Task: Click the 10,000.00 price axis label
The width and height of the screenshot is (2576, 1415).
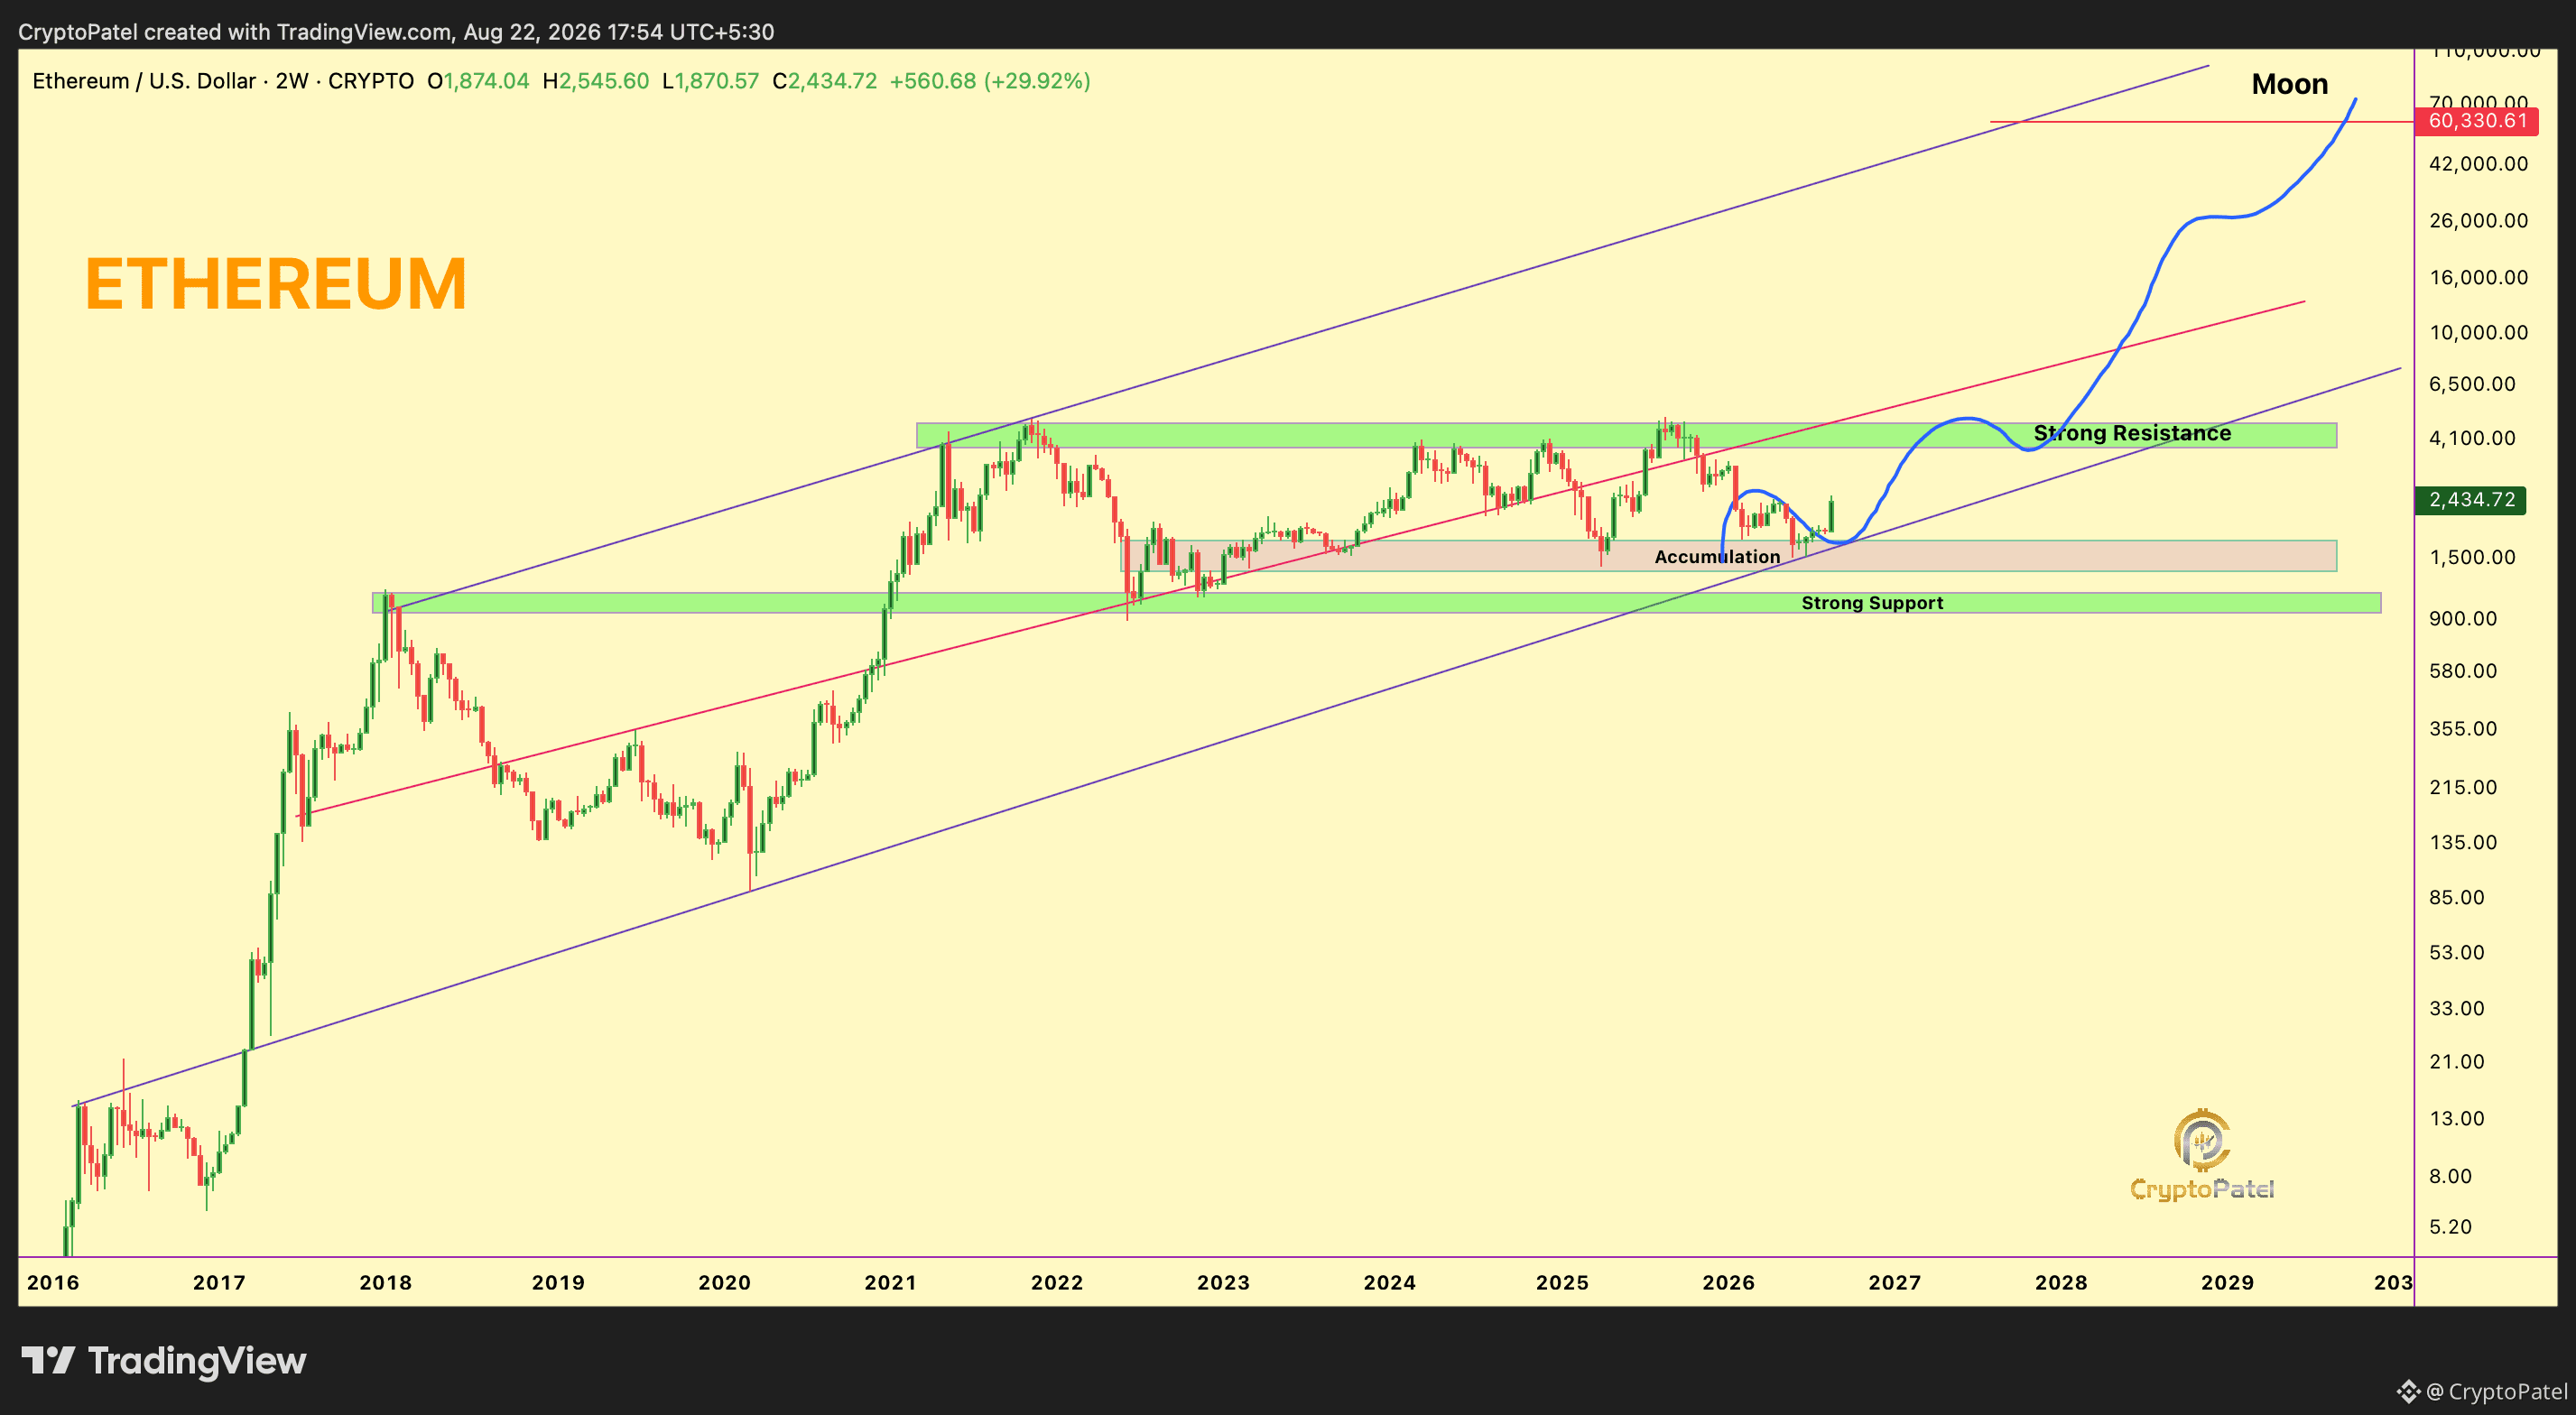Action: (x=2479, y=333)
